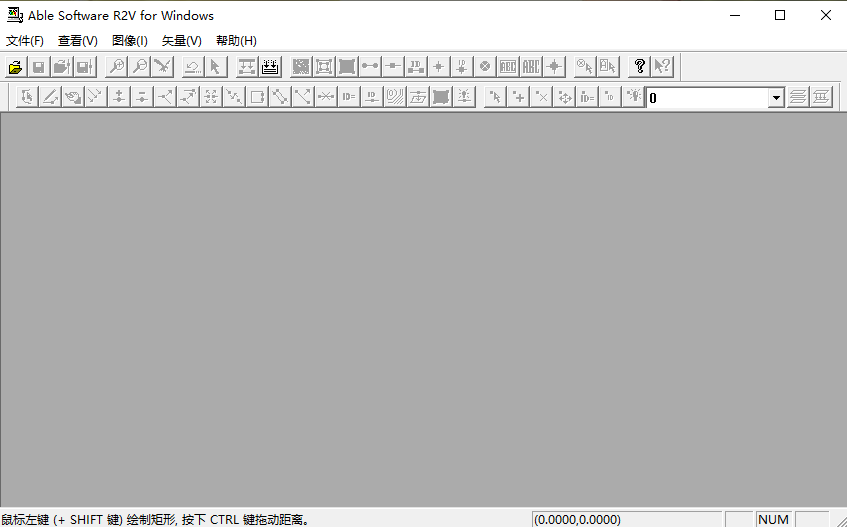Click the contour lines icon
847x527 pixels.
tap(395, 97)
